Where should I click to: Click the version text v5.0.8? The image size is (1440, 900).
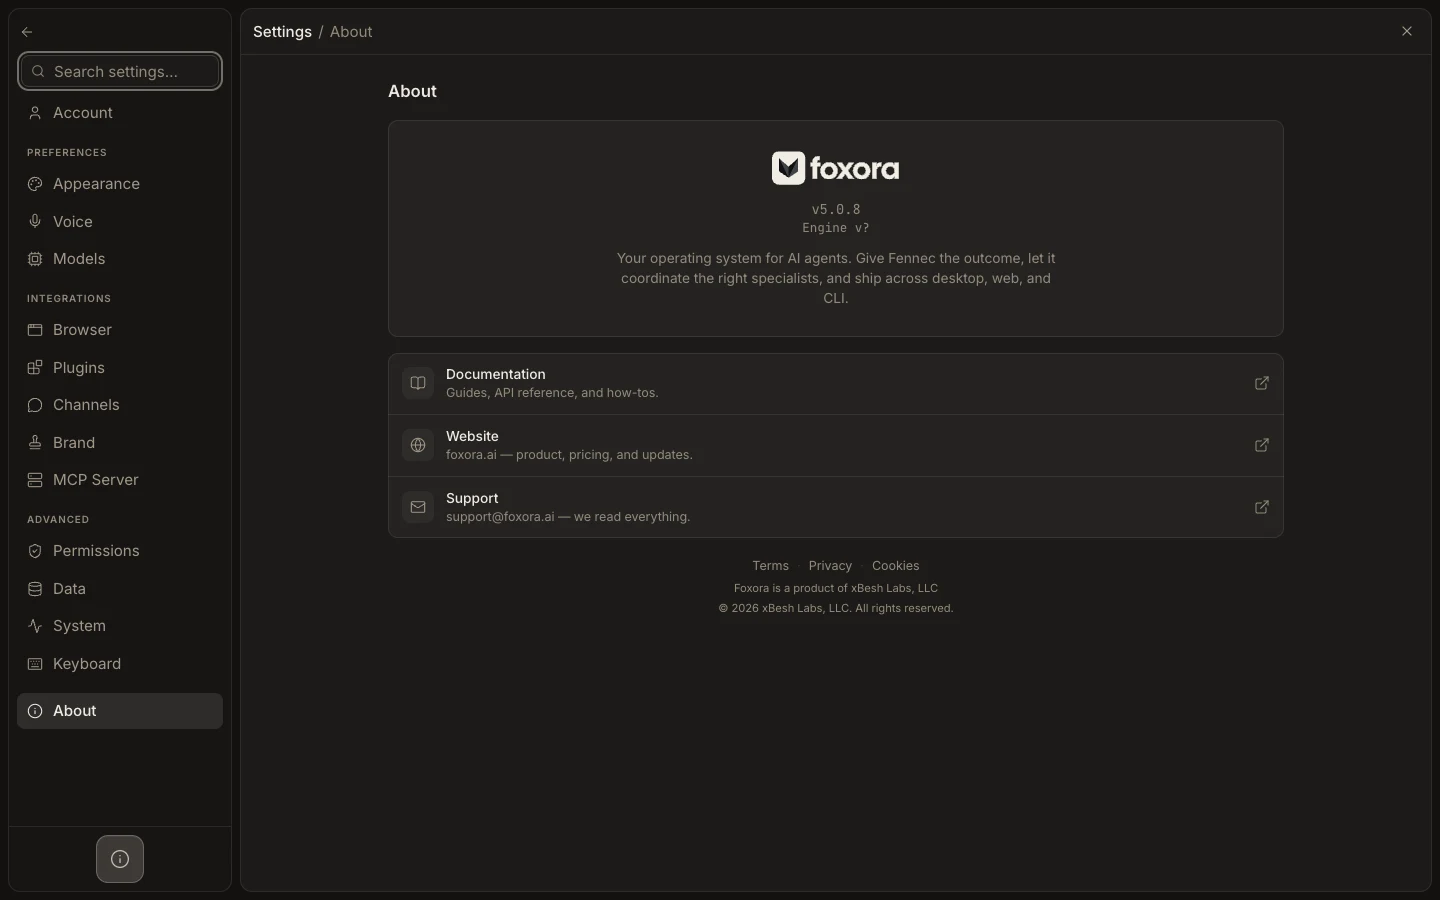[836, 209]
